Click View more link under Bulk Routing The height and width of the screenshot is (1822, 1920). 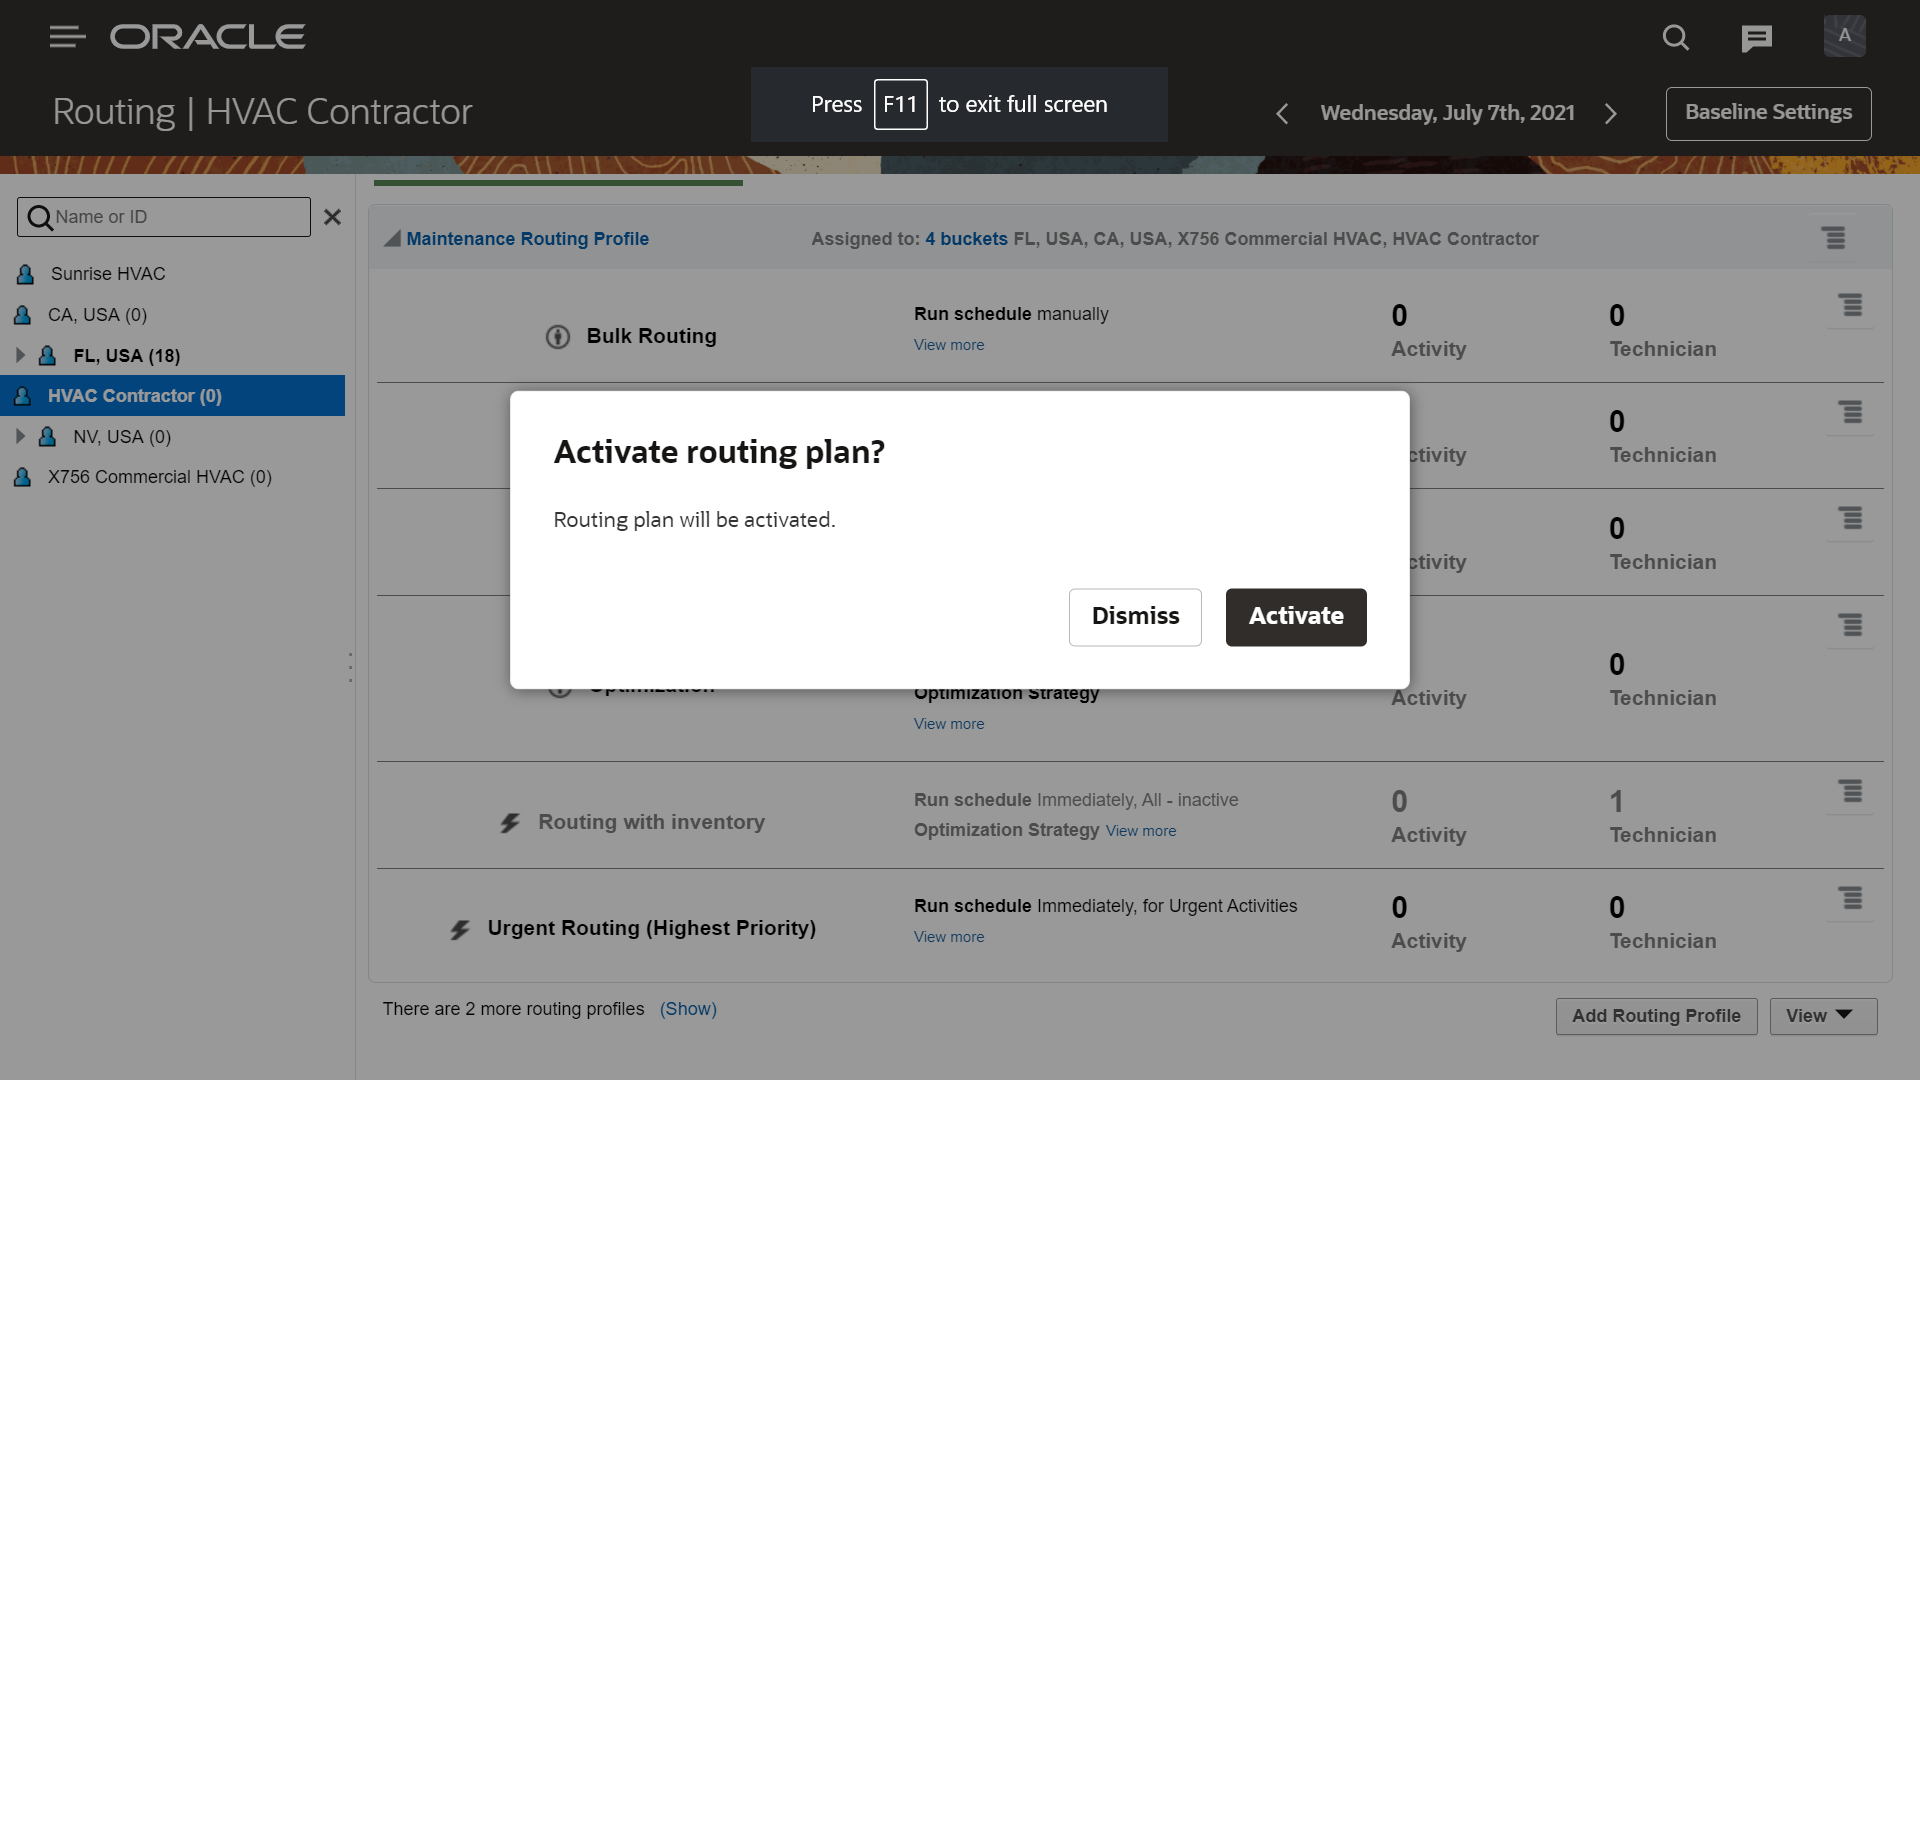pos(949,344)
